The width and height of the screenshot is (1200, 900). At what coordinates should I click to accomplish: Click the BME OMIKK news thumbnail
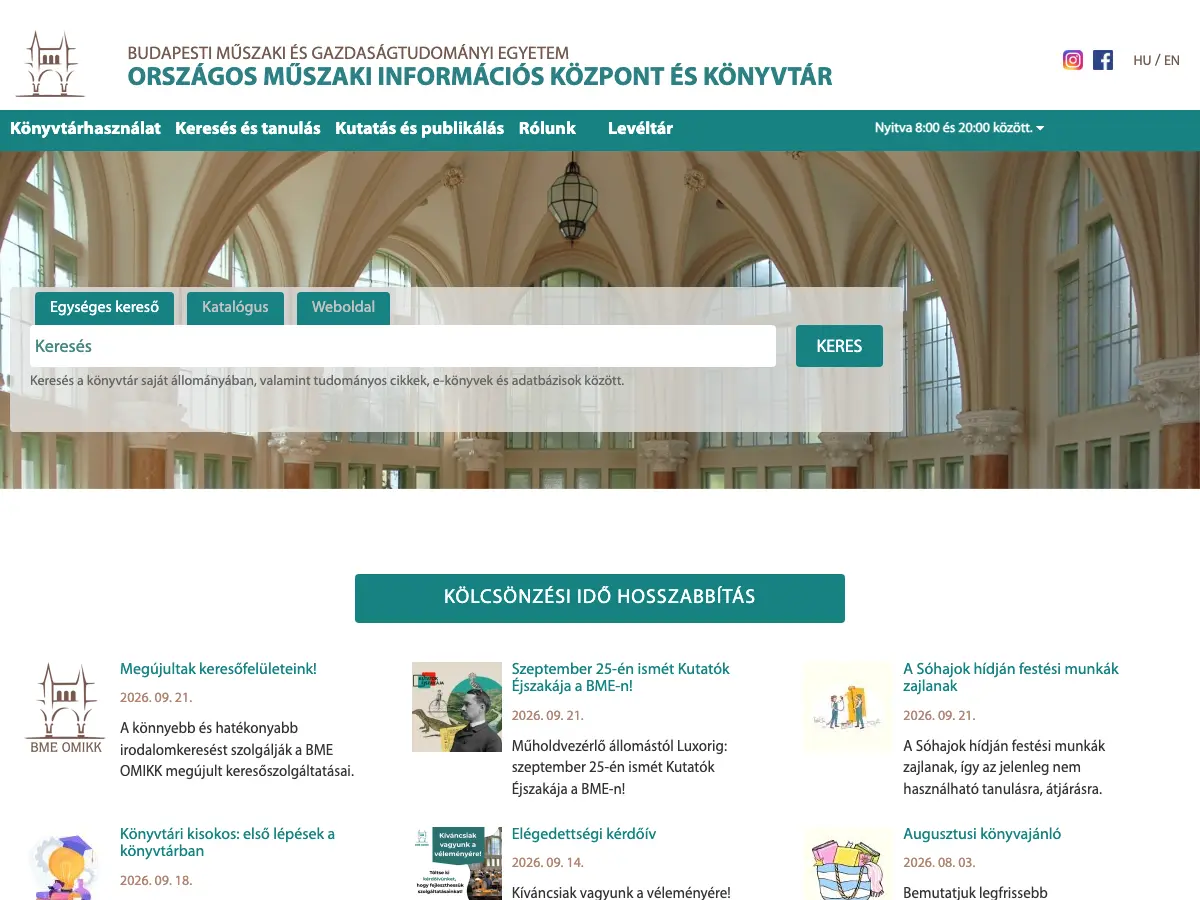click(65, 707)
